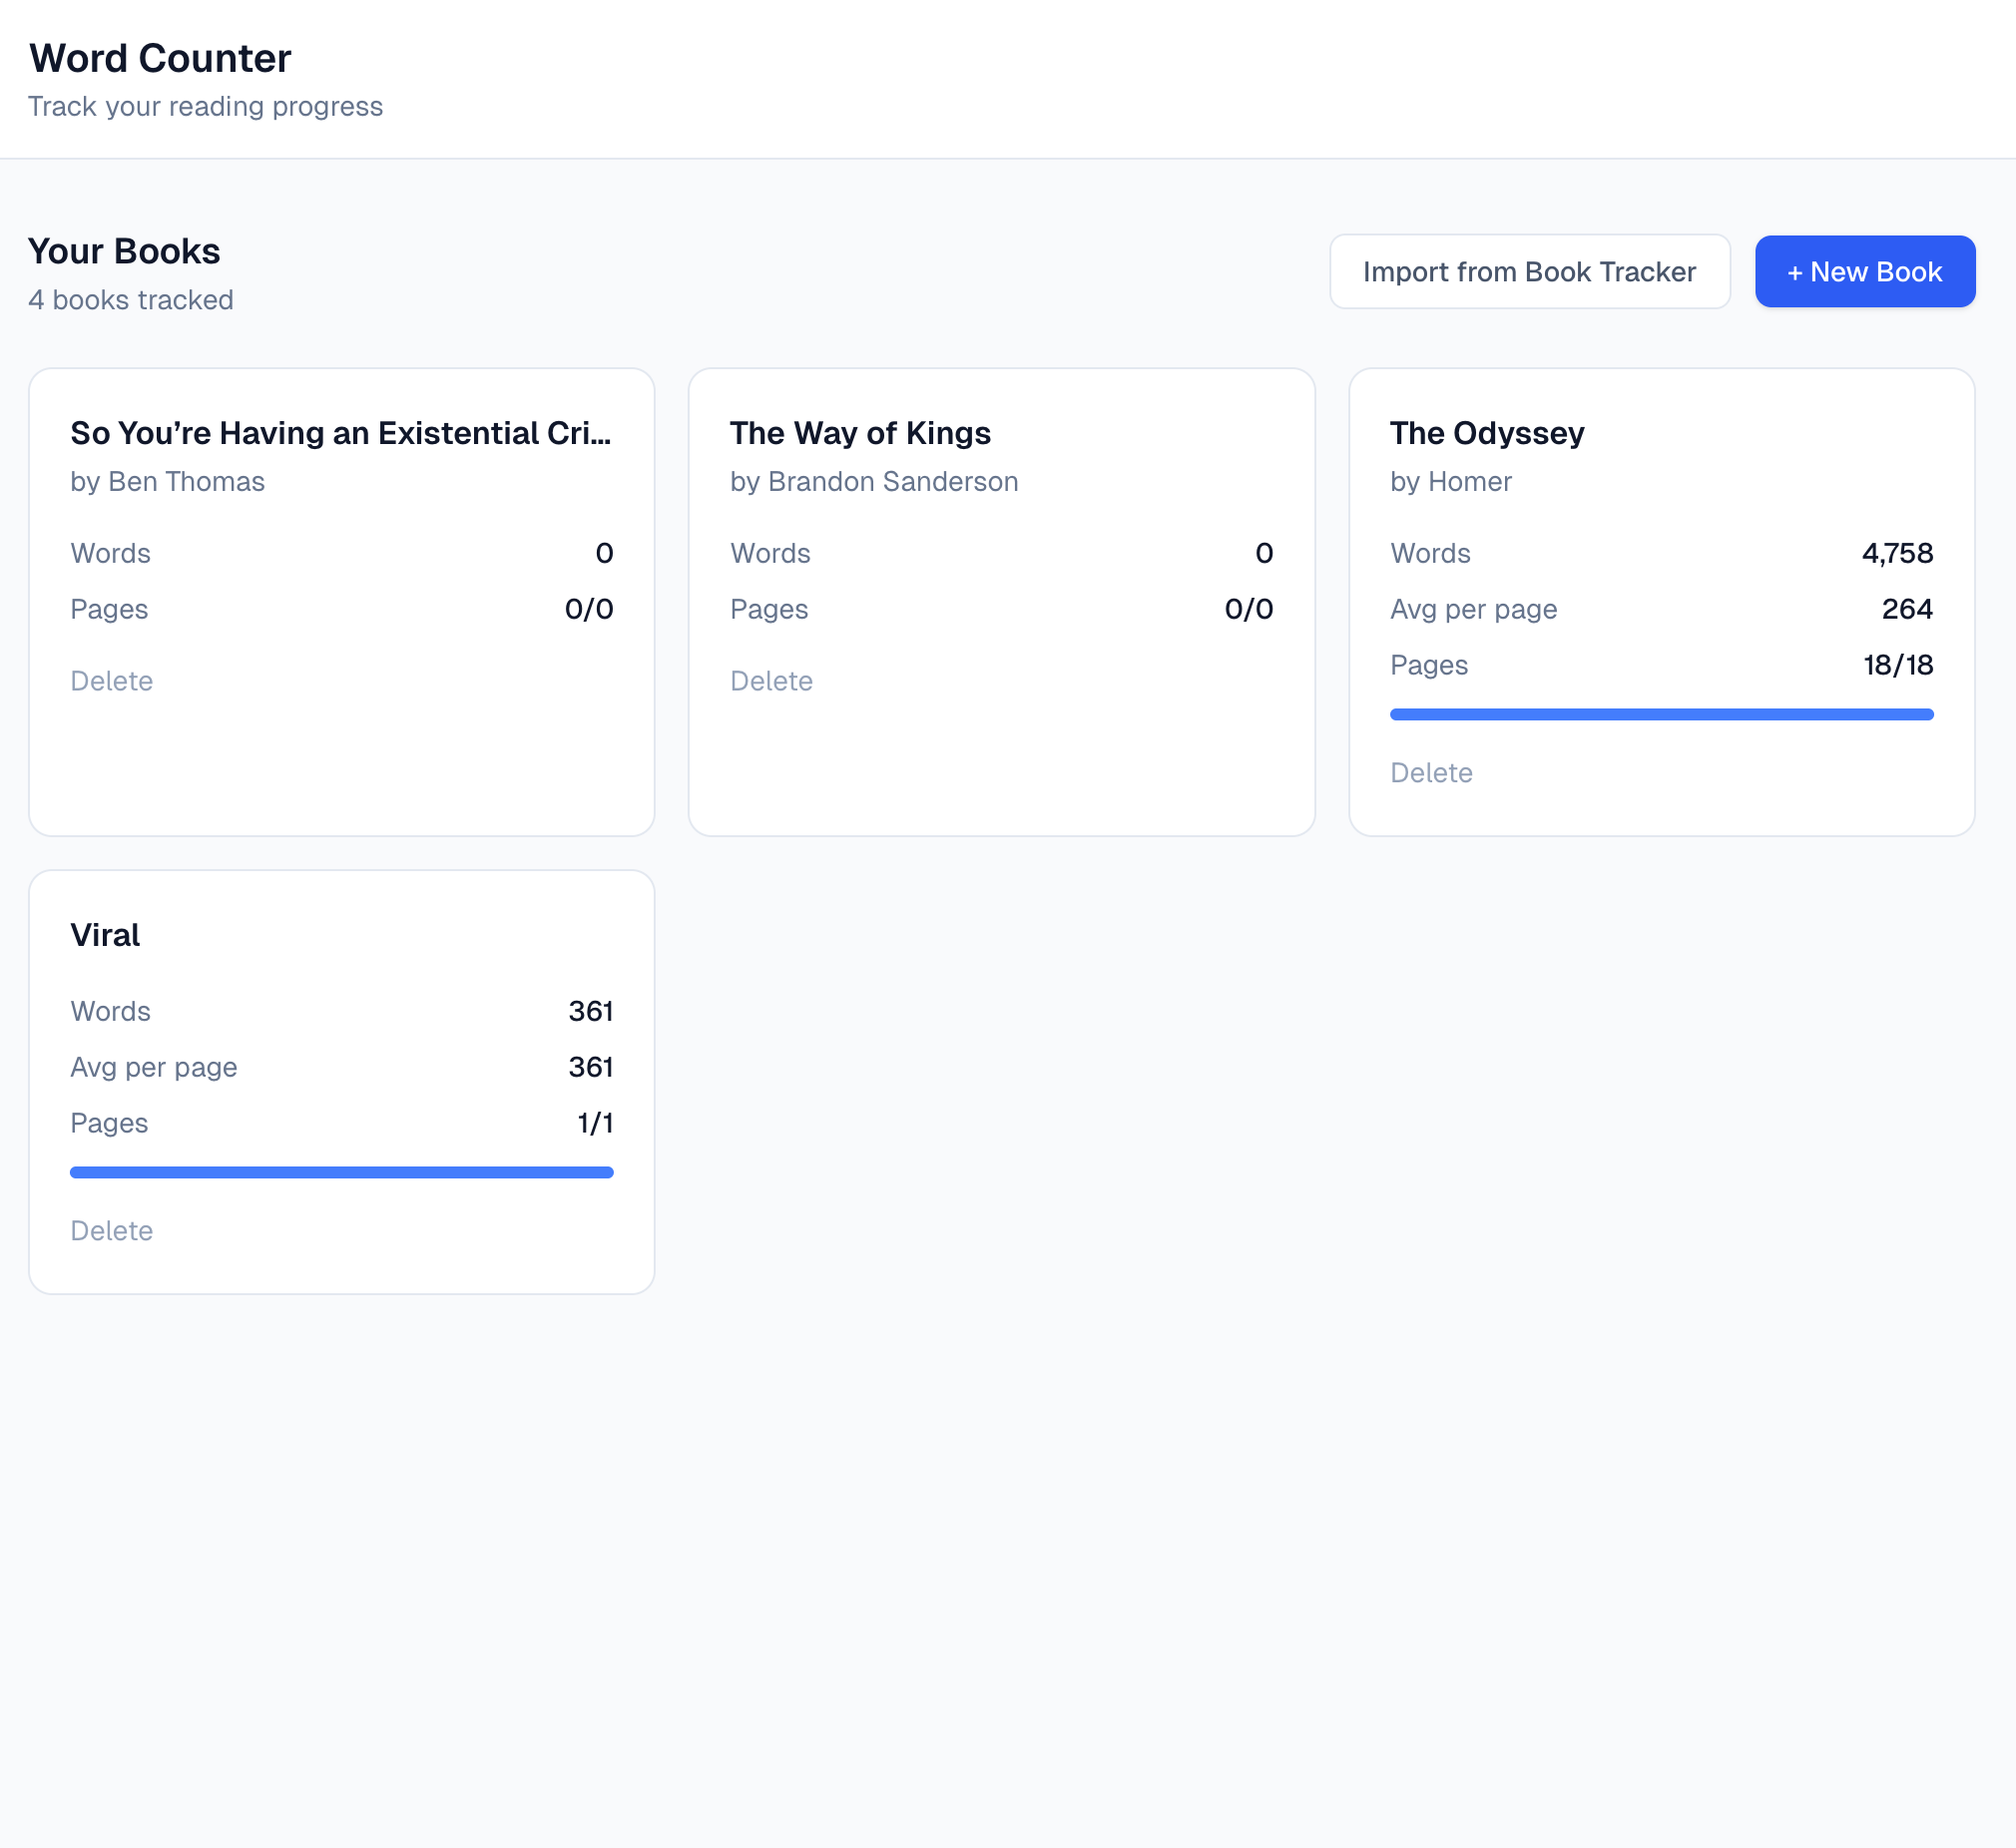Click the Word Counter heading
The width and height of the screenshot is (2016, 1848).
click(x=160, y=58)
